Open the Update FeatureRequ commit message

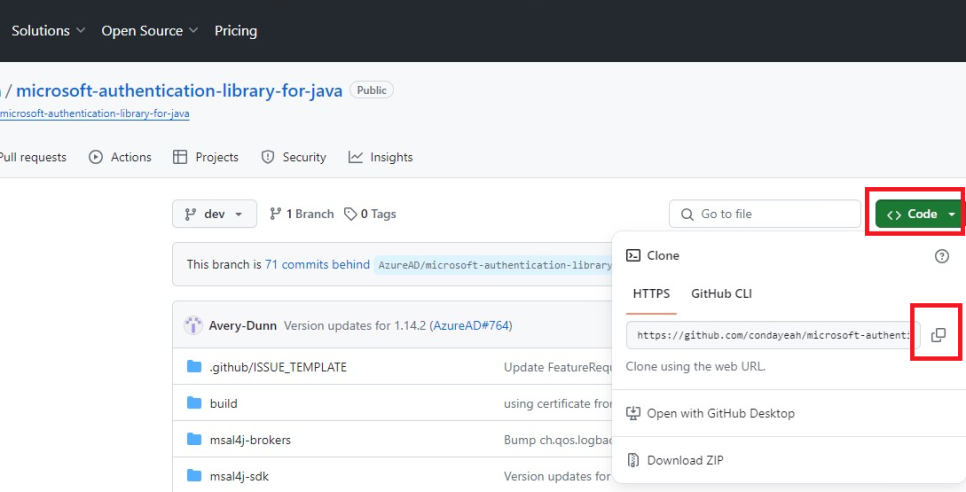tap(558, 367)
